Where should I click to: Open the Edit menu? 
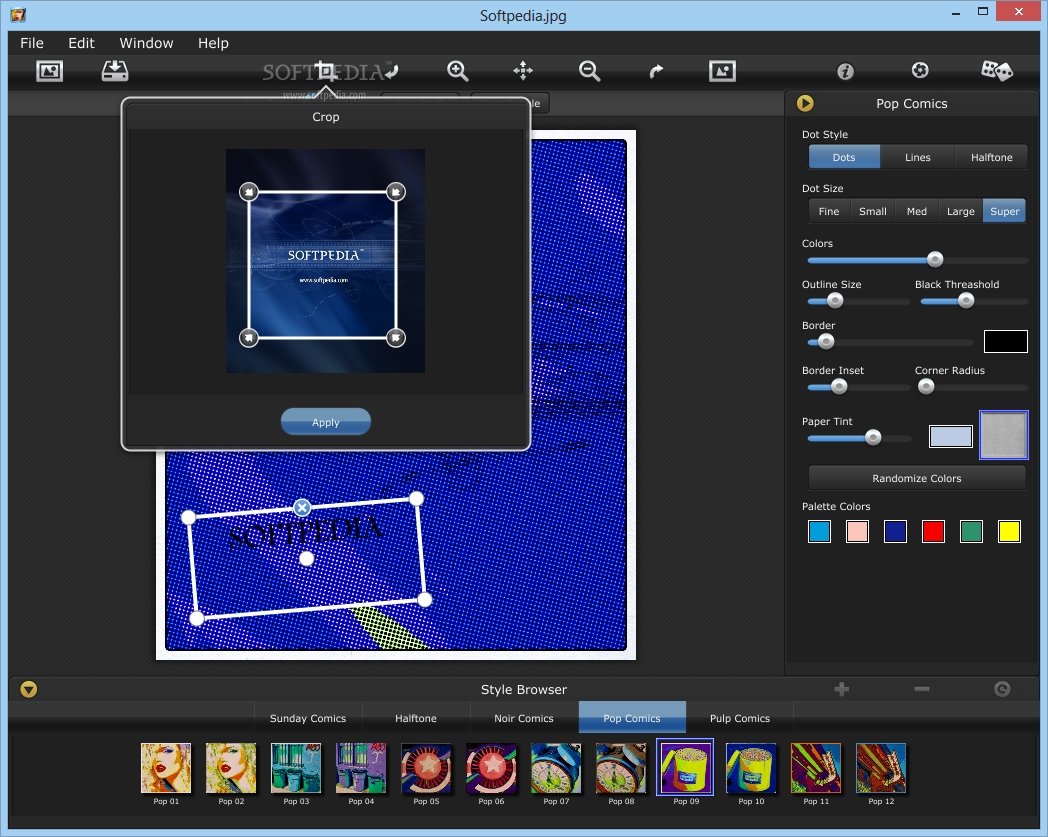[81, 43]
